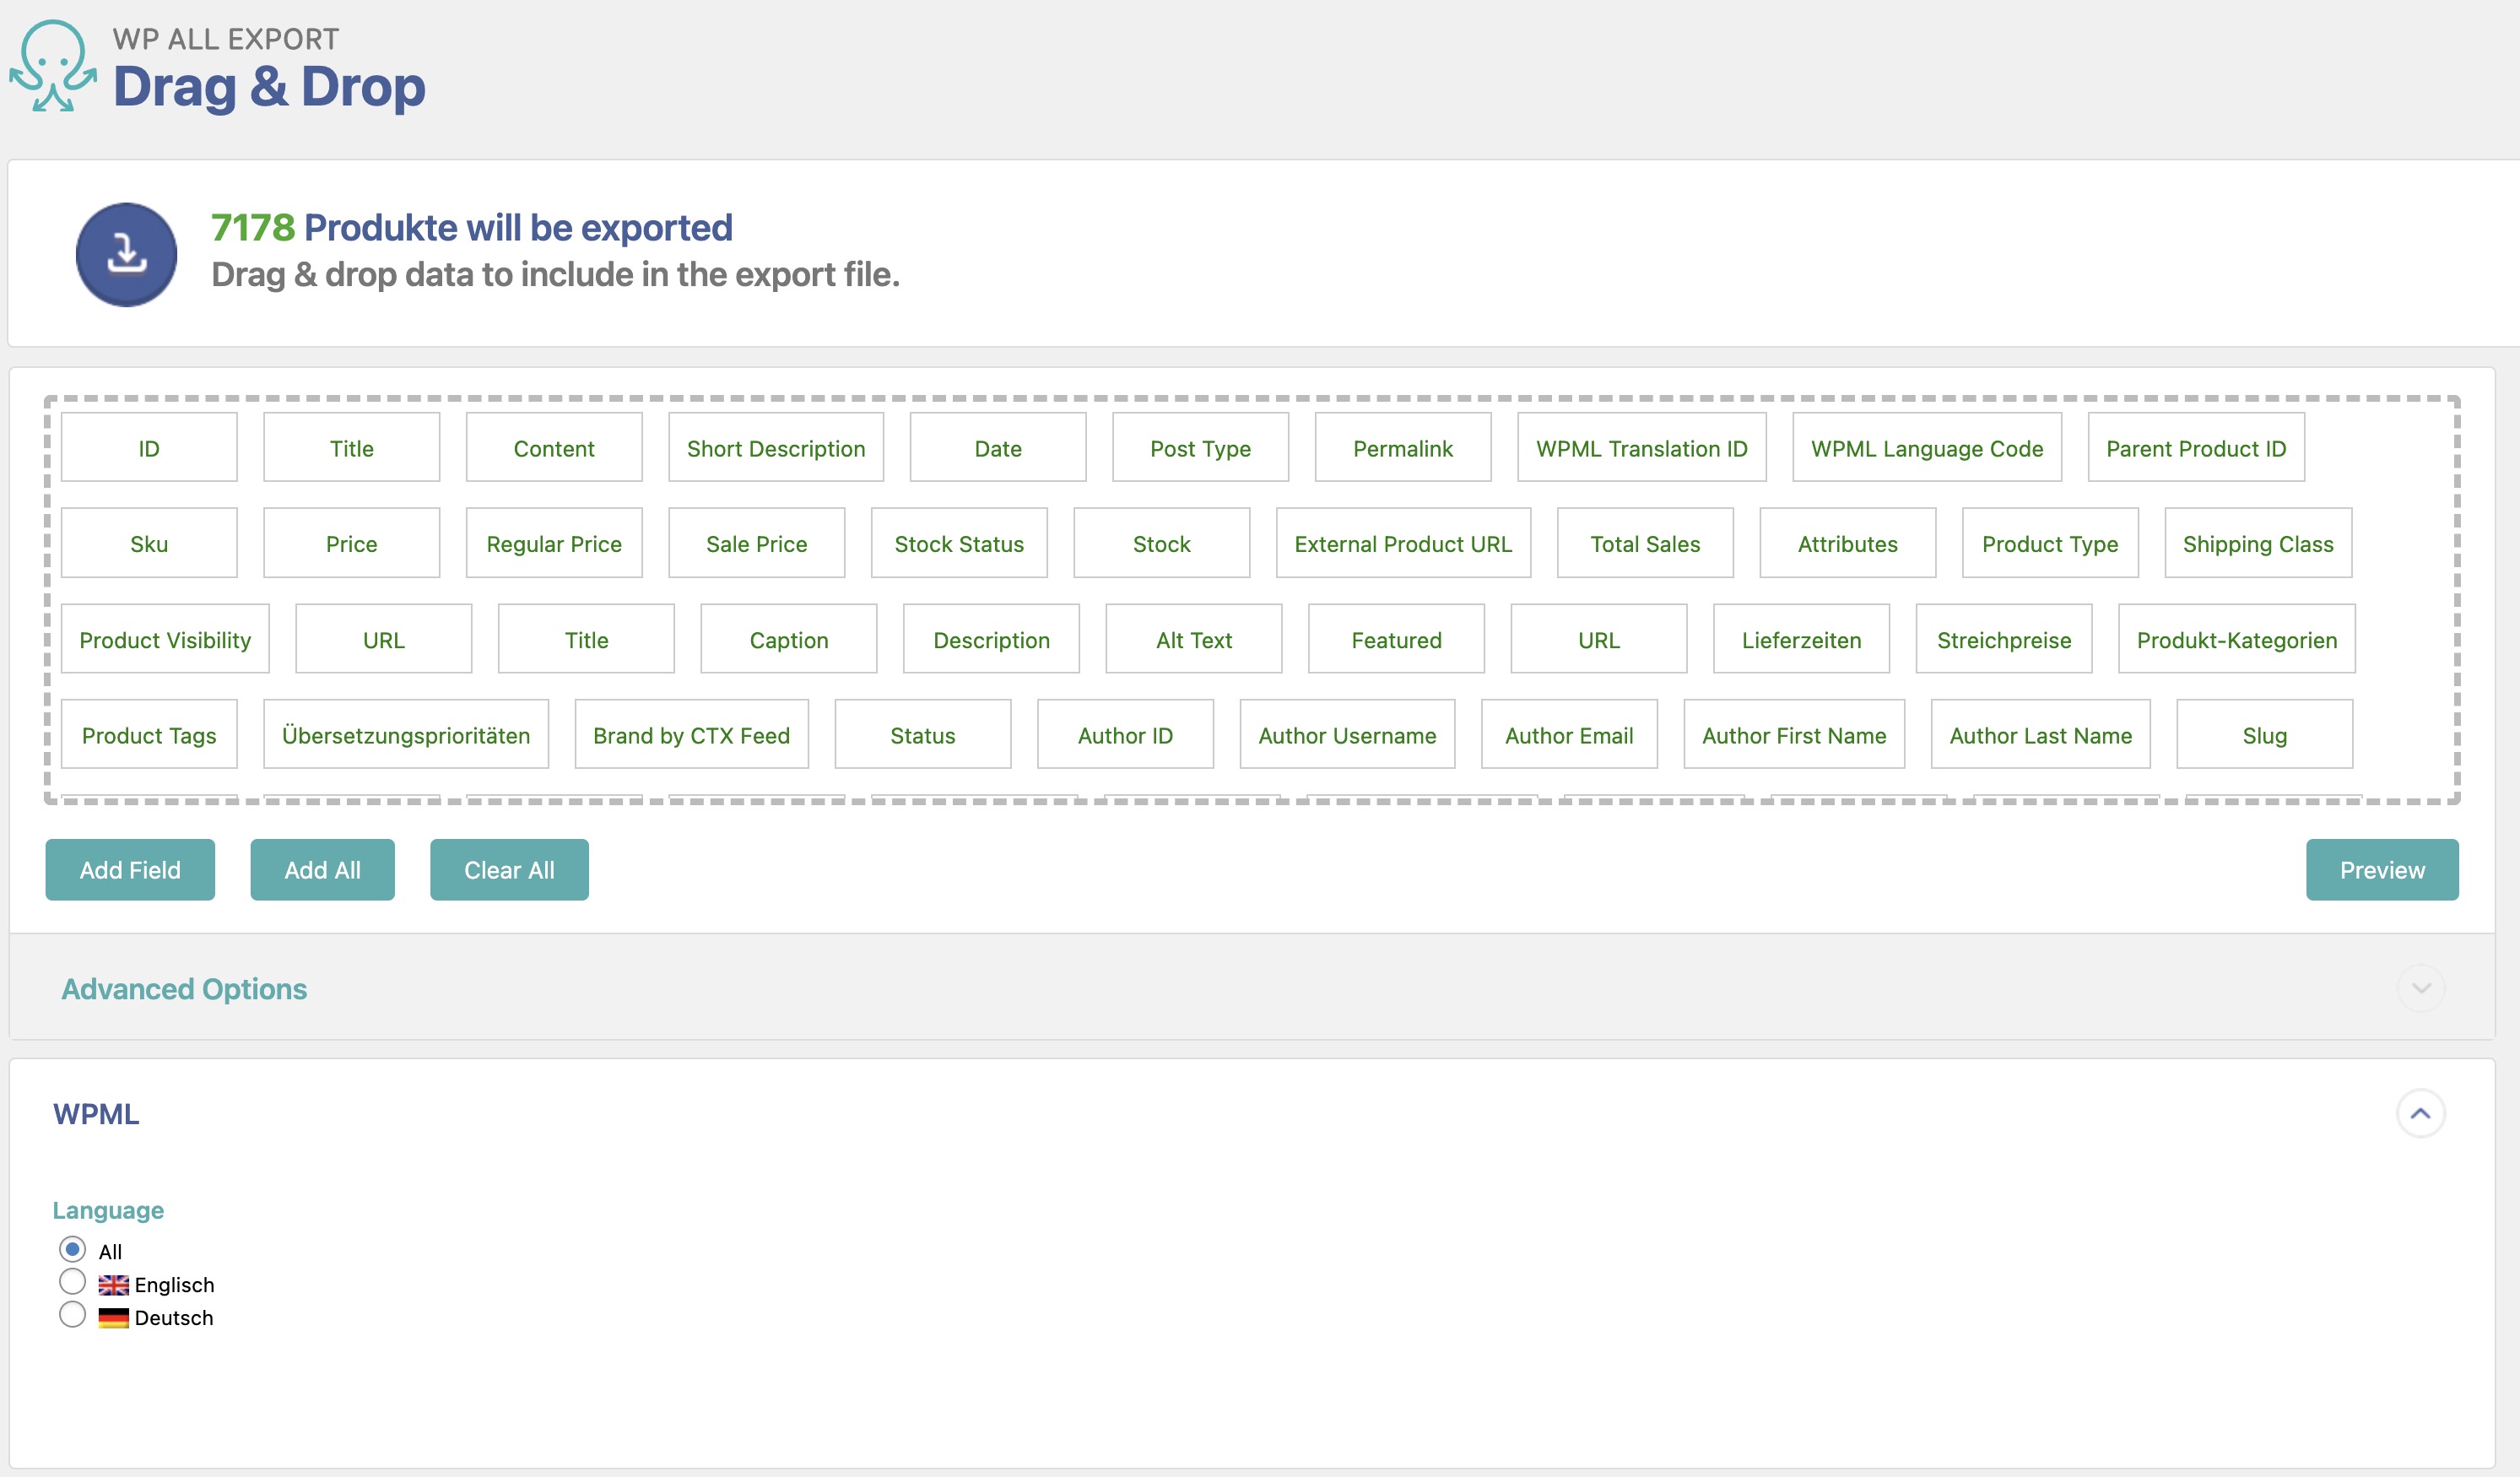This screenshot has width=2520, height=1477.
Task: Select the Date export field
Action: click(x=998, y=448)
